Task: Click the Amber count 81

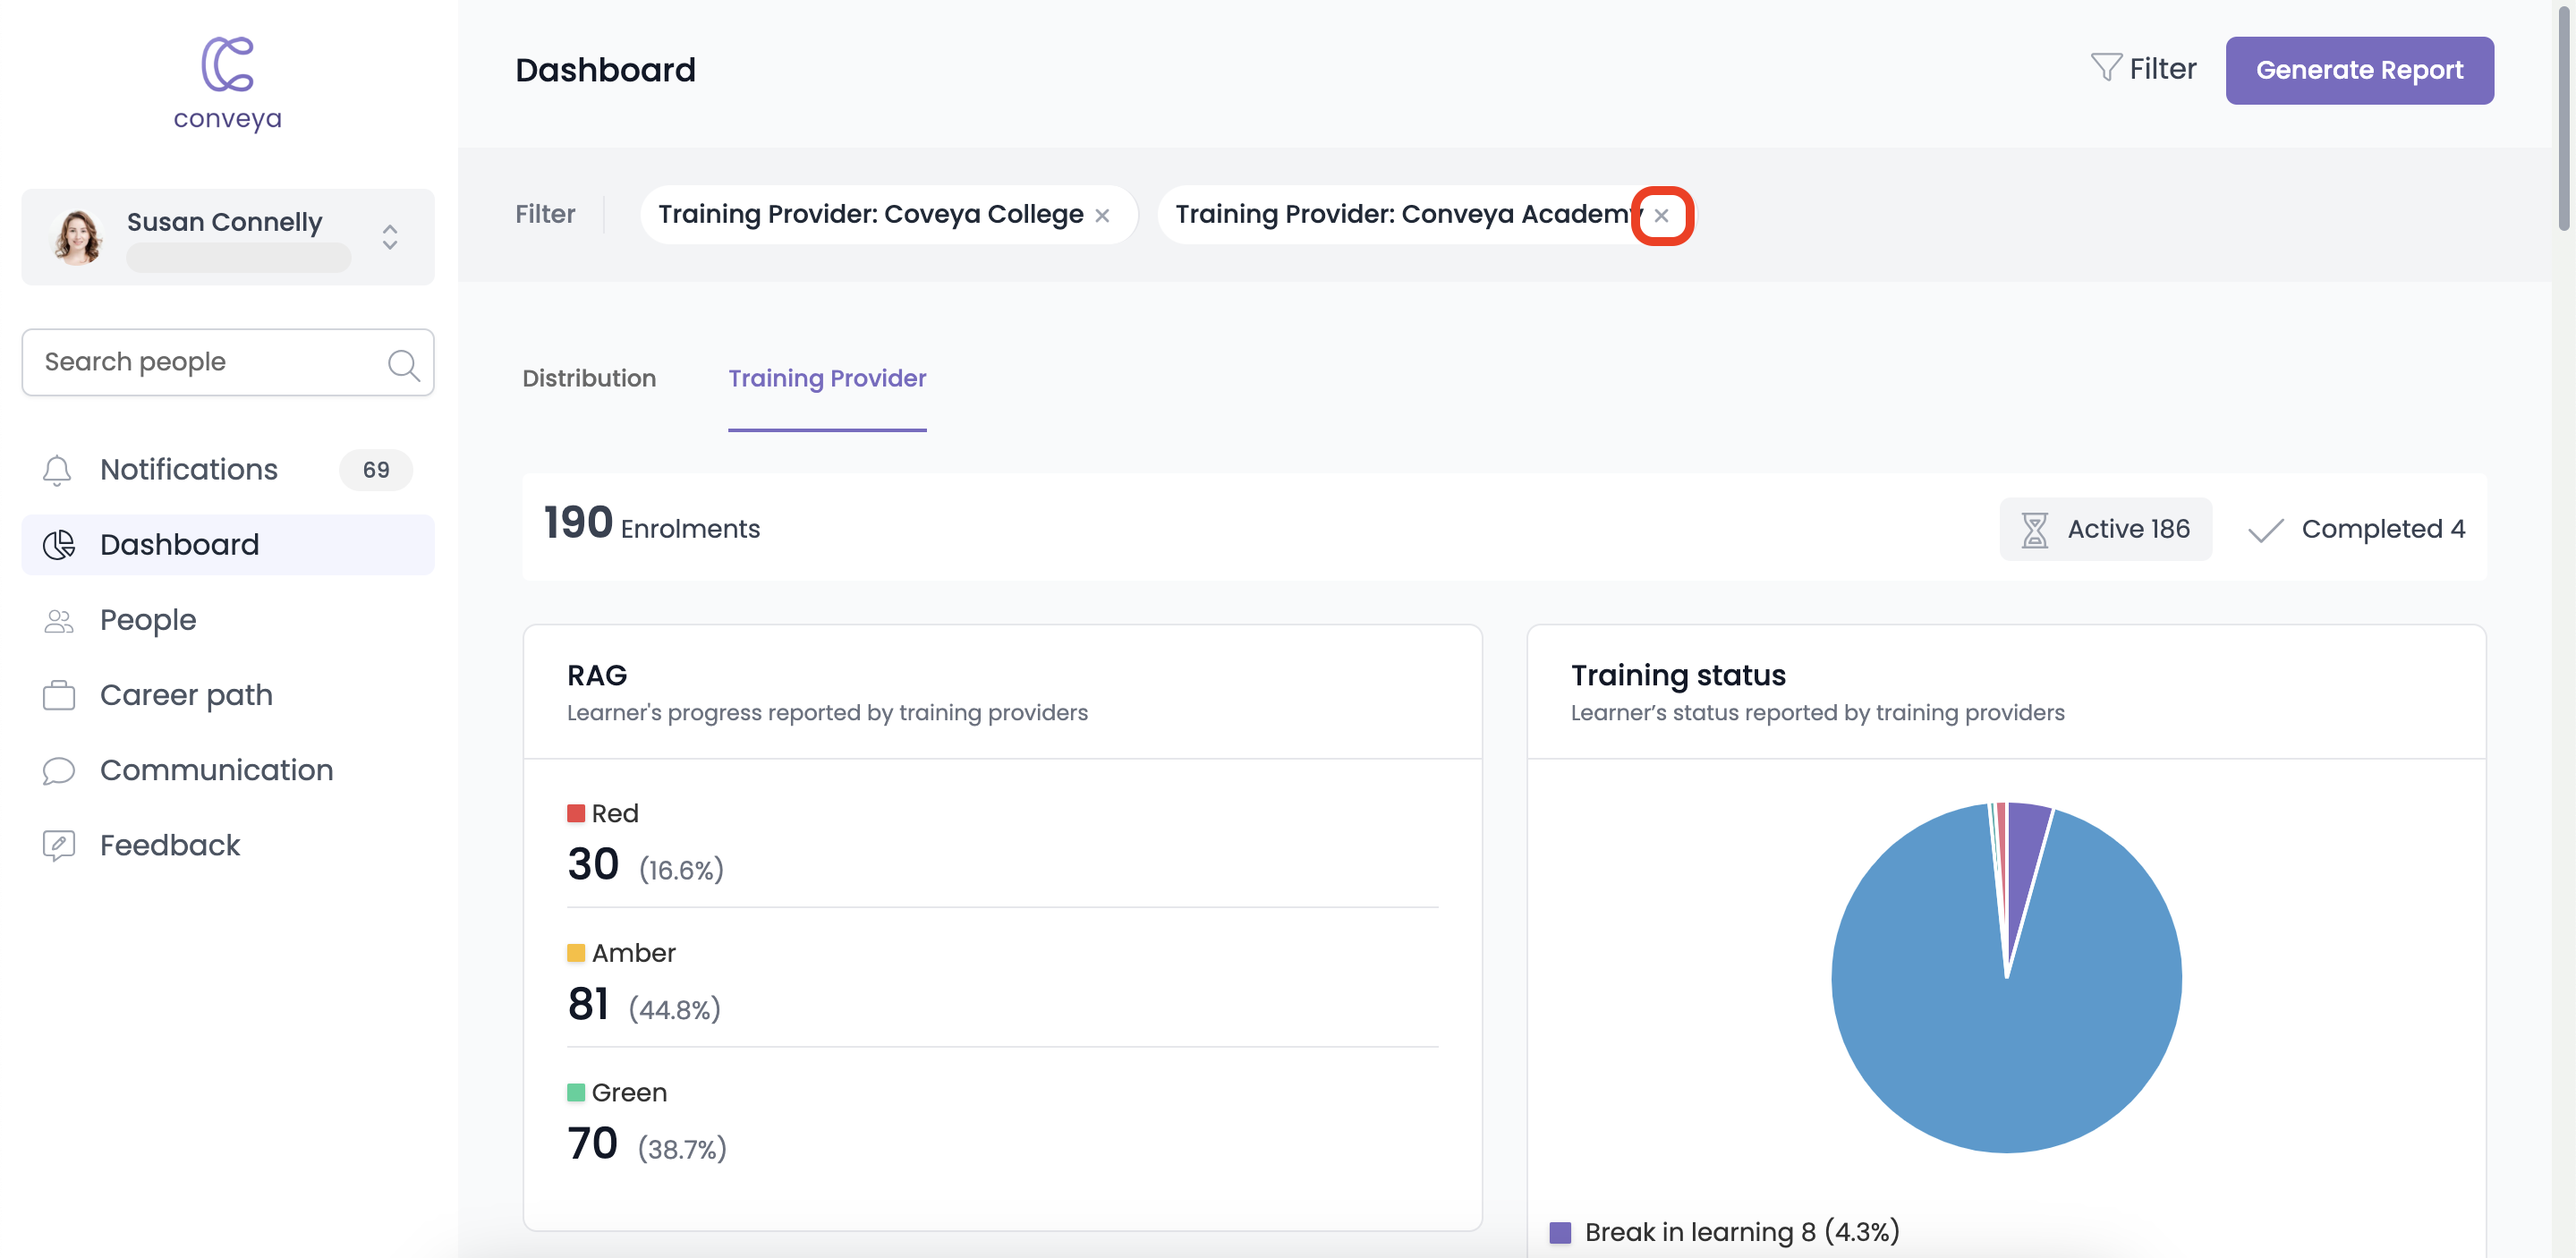Action: pos(588,1004)
